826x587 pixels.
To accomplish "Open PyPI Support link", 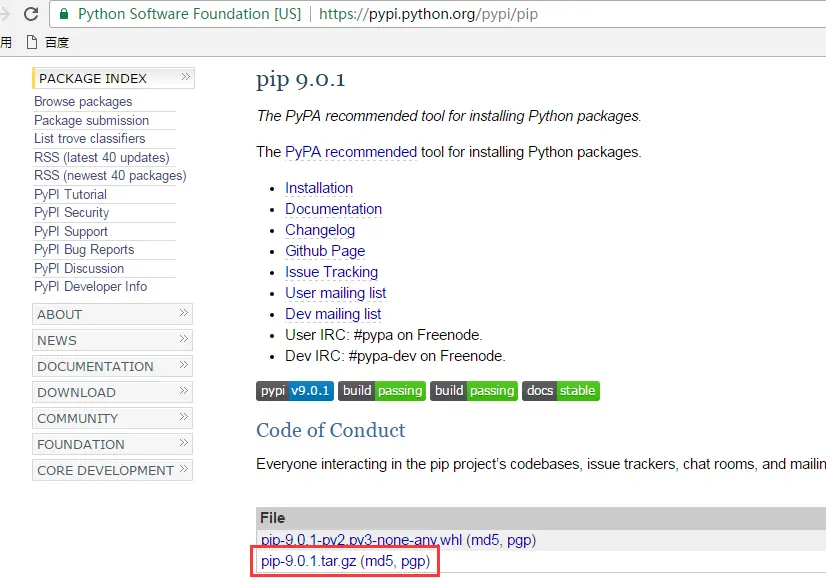I will 71,231.
